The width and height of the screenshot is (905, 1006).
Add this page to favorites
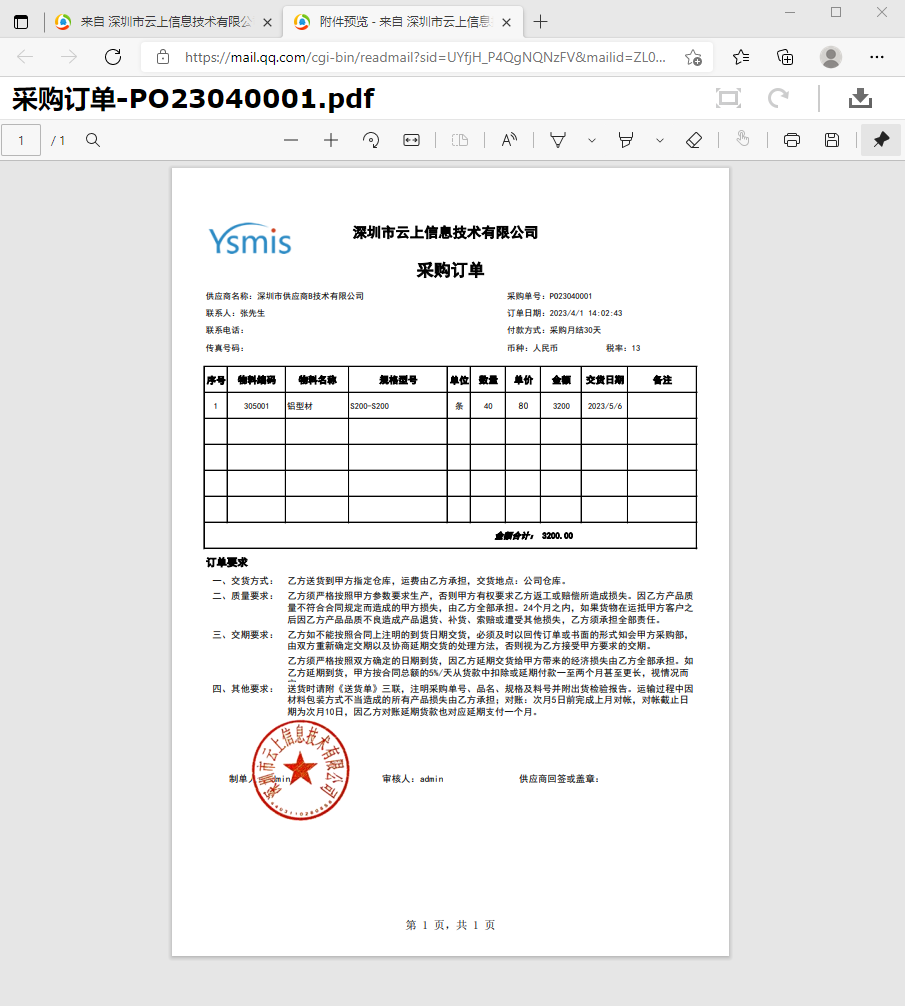[693, 57]
